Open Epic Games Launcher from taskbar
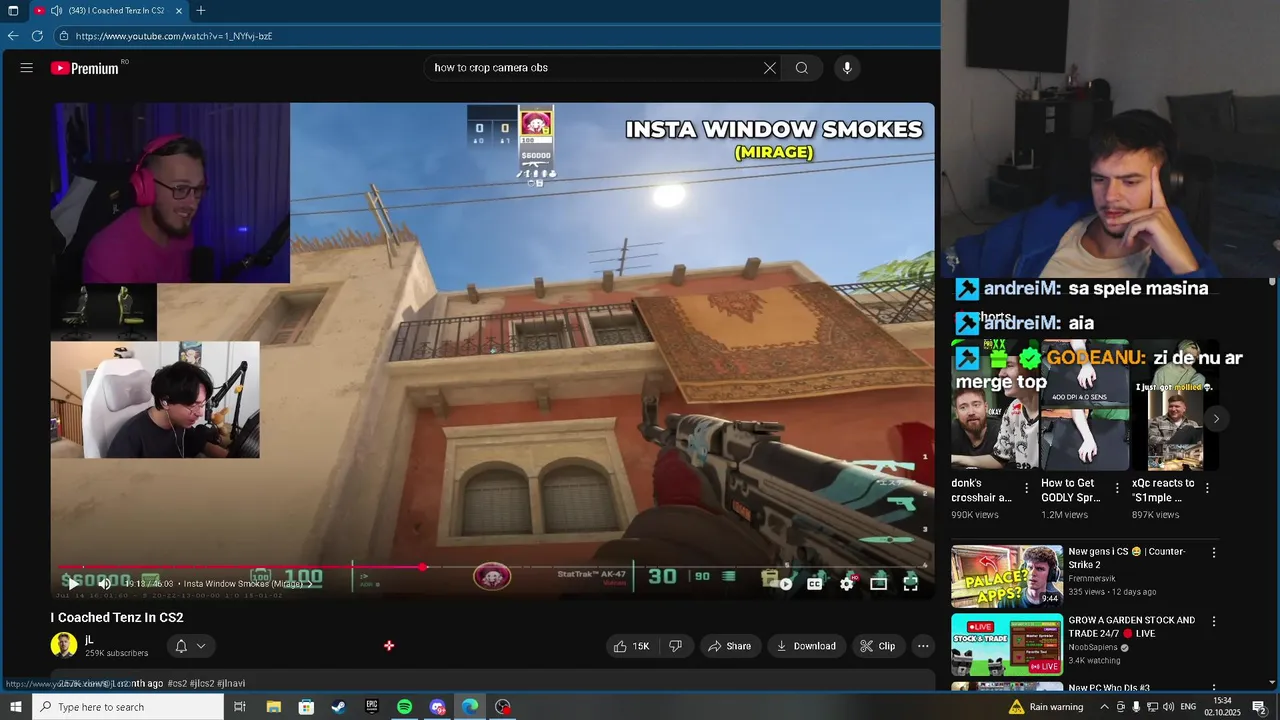1280x720 pixels. [x=372, y=707]
